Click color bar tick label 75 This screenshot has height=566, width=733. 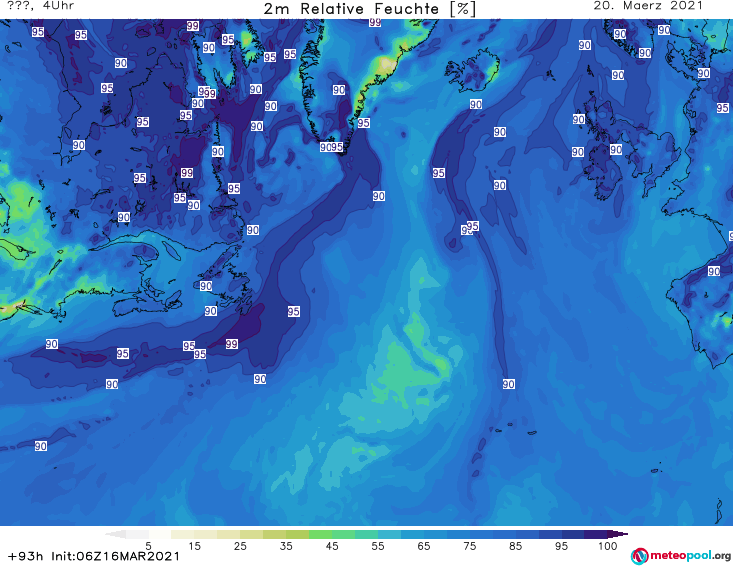coord(470,546)
